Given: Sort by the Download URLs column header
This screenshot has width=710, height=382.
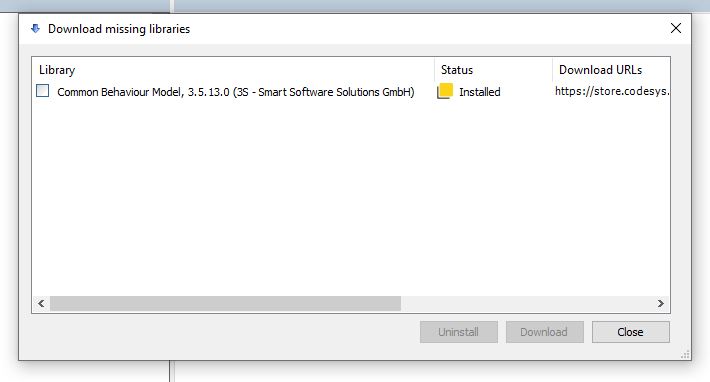Looking at the screenshot, I should click(x=611, y=70).
